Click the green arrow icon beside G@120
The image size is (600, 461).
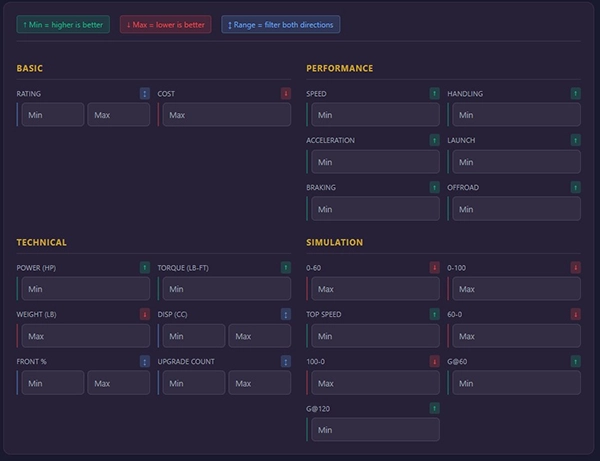pos(434,409)
